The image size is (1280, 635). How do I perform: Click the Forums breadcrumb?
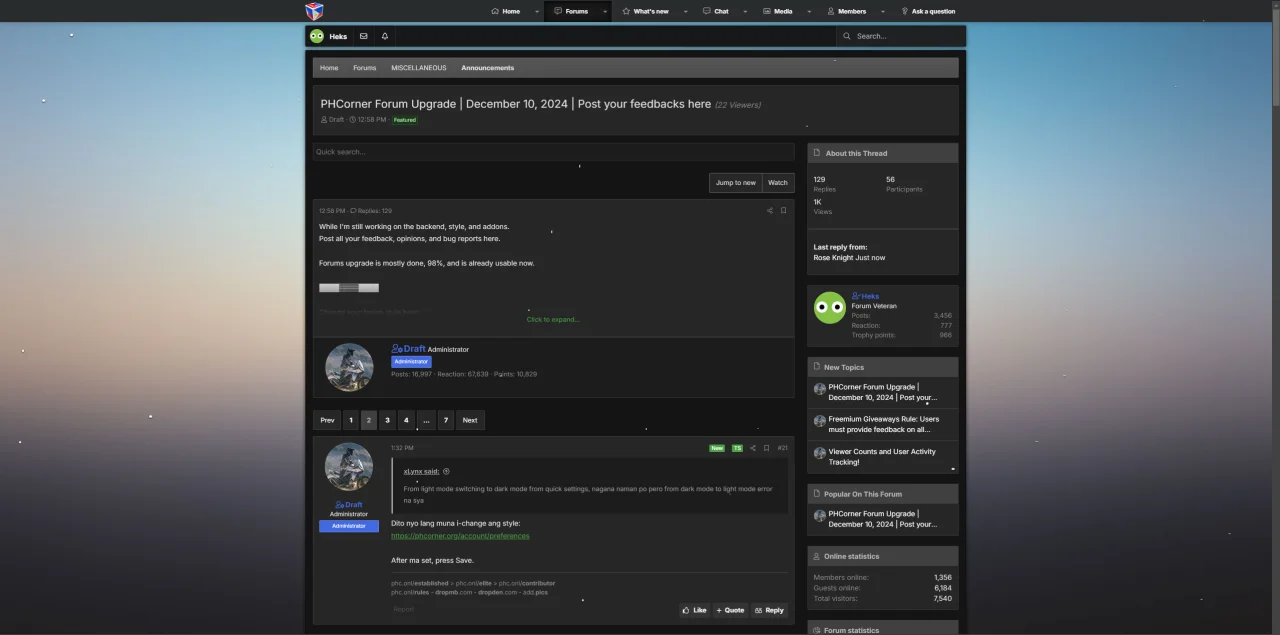coord(365,68)
